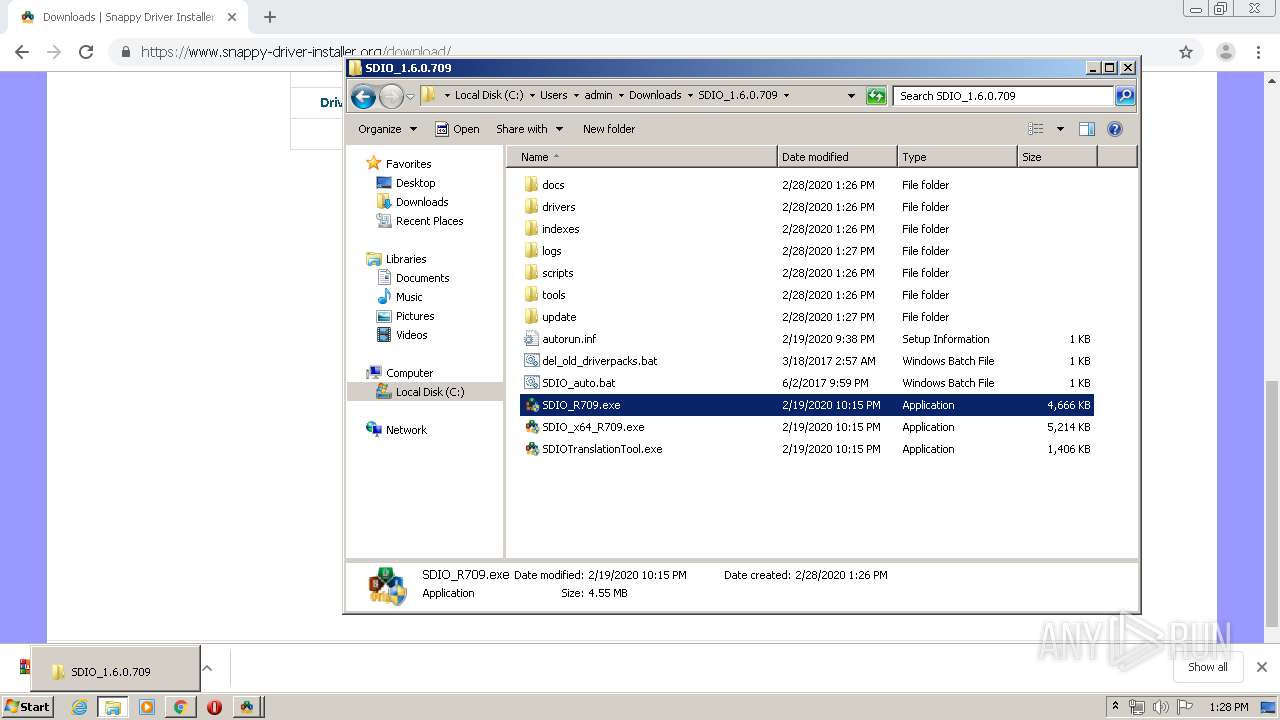This screenshot has width=1280, height=720.
Task: Create a New folder
Action: click(609, 129)
